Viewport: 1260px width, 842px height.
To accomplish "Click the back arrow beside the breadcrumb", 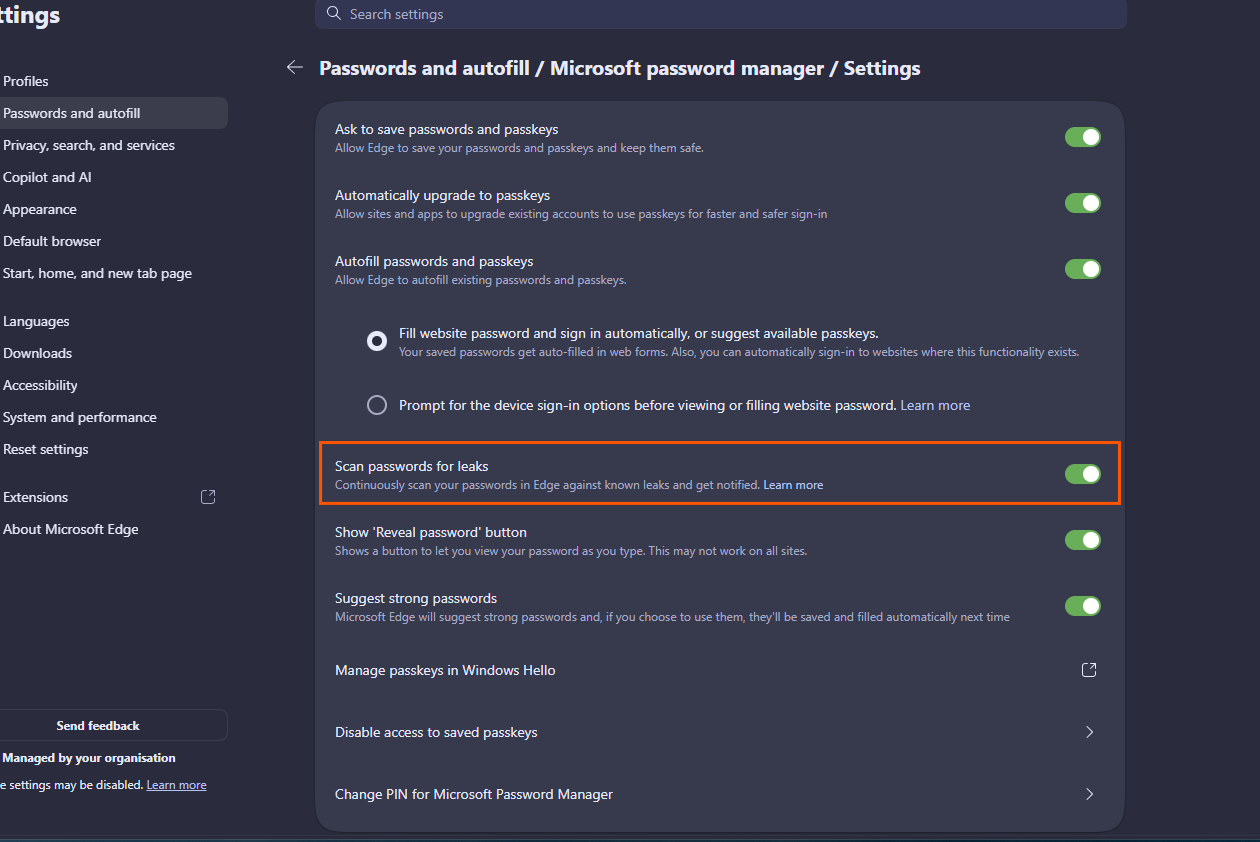I will tap(294, 67).
